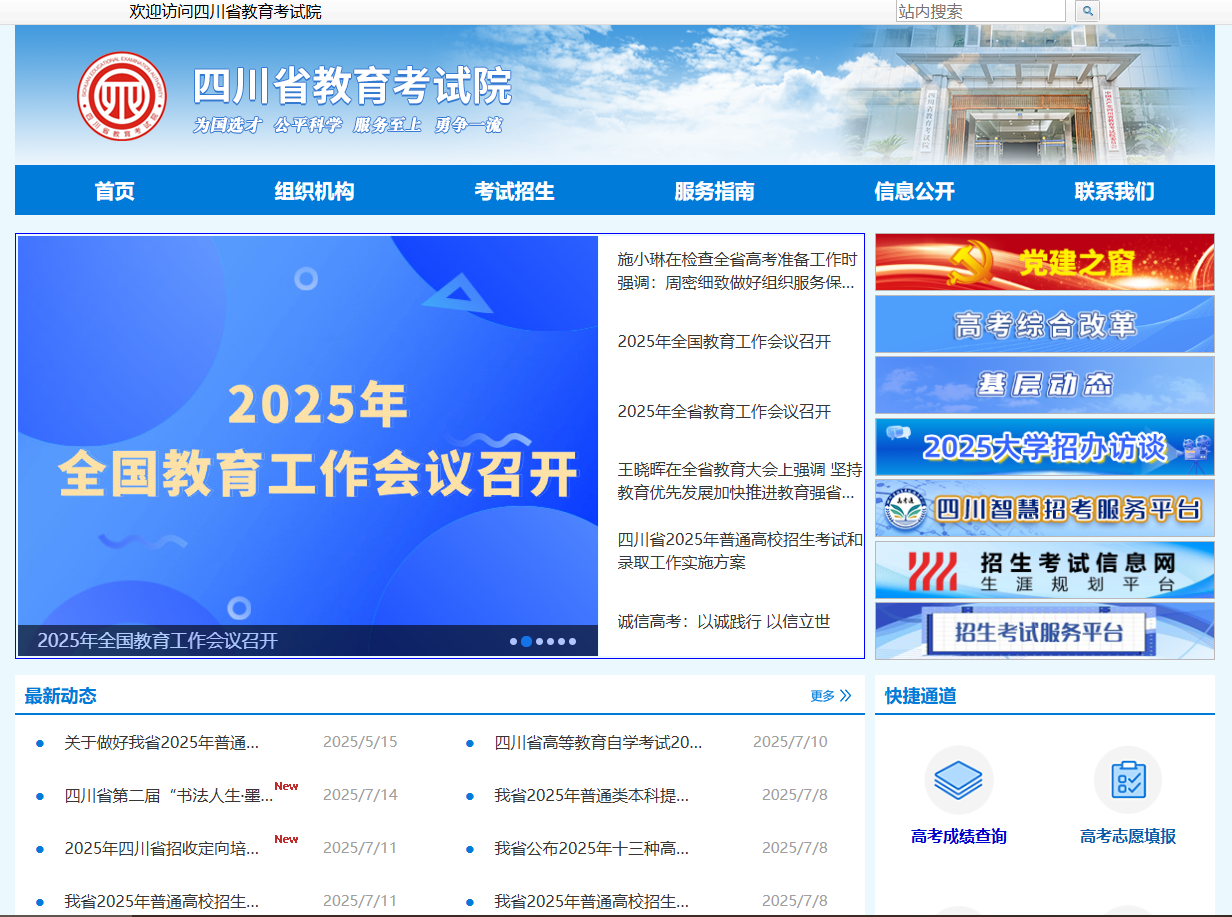1232x917 pixels.
Task: Open the 高考成绩查询 stacked-layers icon
Action: click(x=958, y=780)
